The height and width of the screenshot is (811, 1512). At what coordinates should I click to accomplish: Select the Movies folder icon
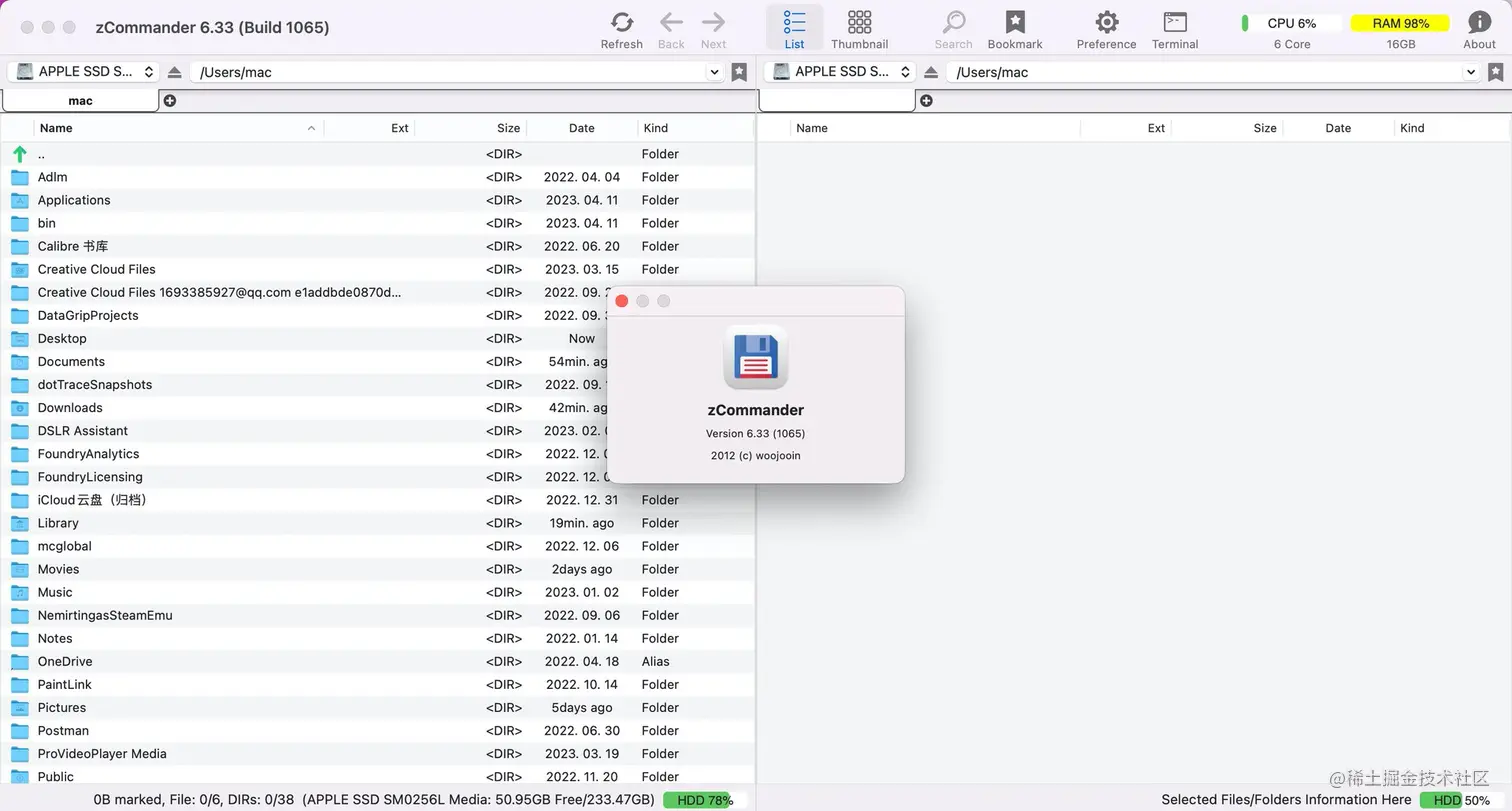click(x=20, y=569)
